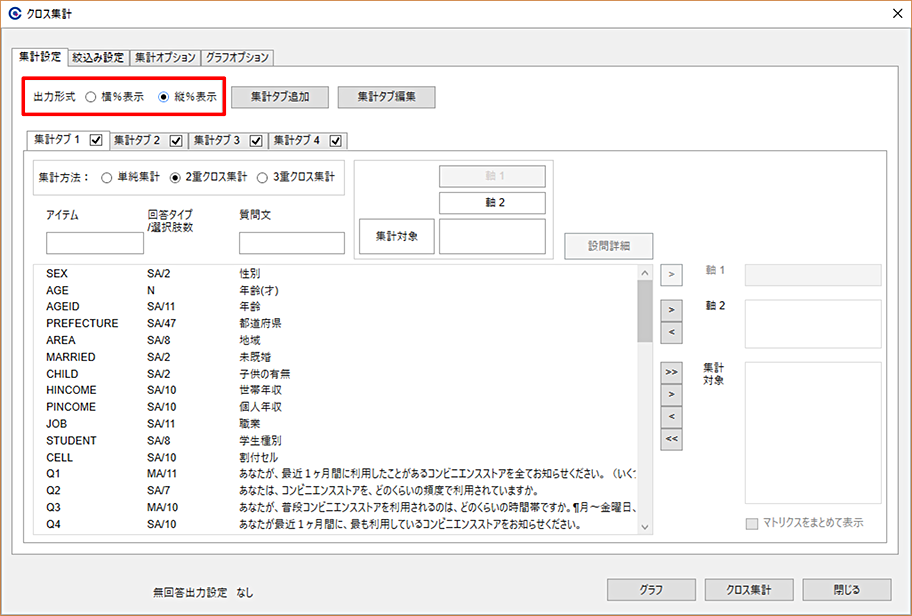Click the アイテム filter input field
Viewport: 912px width, 616px height.
[95, 243]
